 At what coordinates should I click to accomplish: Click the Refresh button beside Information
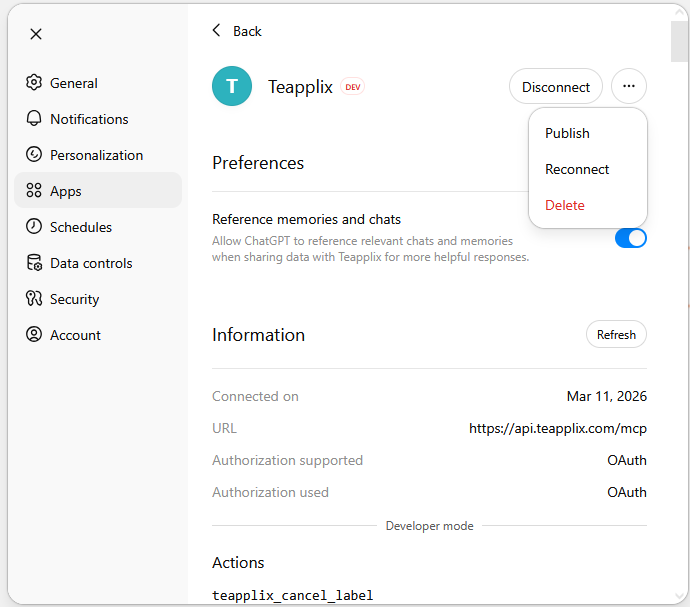[616, 335]
